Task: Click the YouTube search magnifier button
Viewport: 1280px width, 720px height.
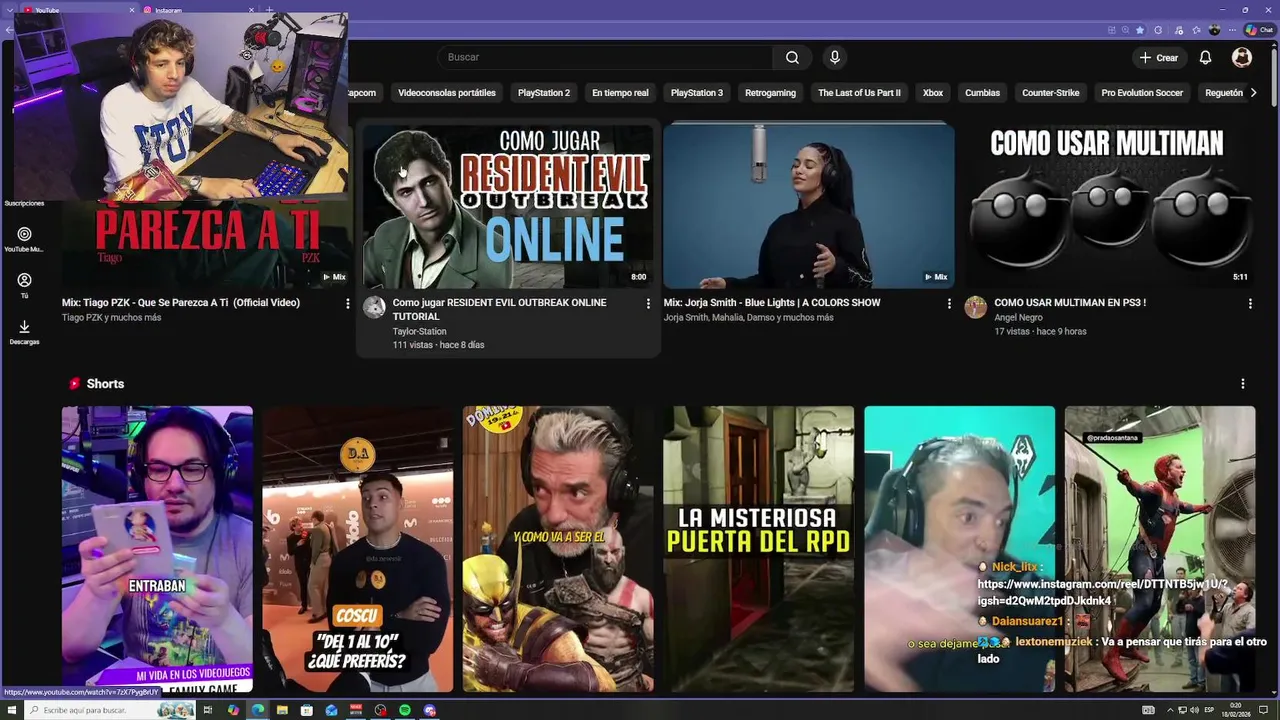Action: 792,57
